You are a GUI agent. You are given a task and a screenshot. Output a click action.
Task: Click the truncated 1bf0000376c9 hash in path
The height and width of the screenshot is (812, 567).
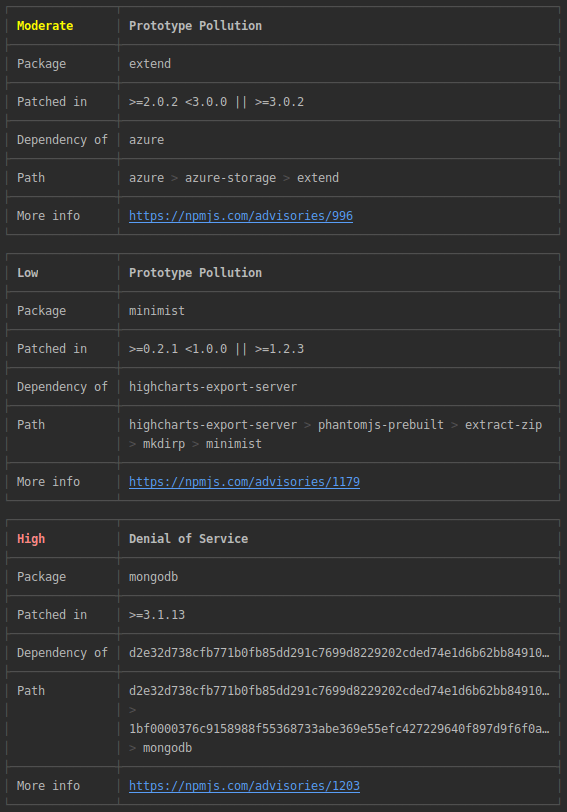pos(339,729)
